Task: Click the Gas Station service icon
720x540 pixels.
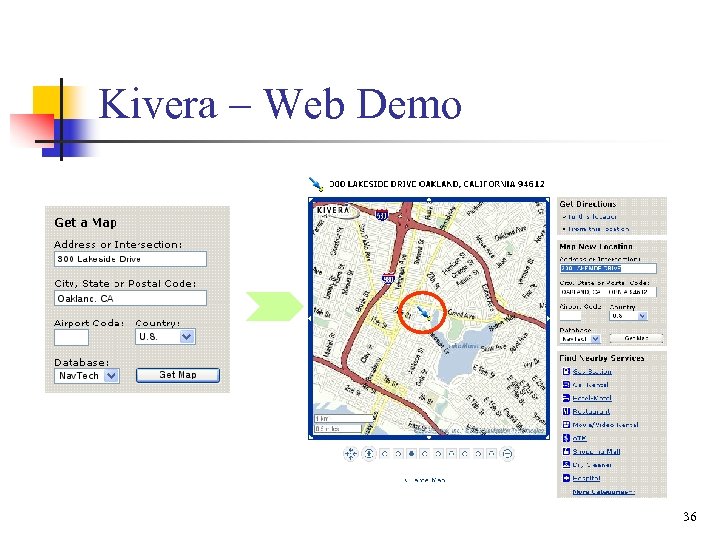Action: (566, 371)
